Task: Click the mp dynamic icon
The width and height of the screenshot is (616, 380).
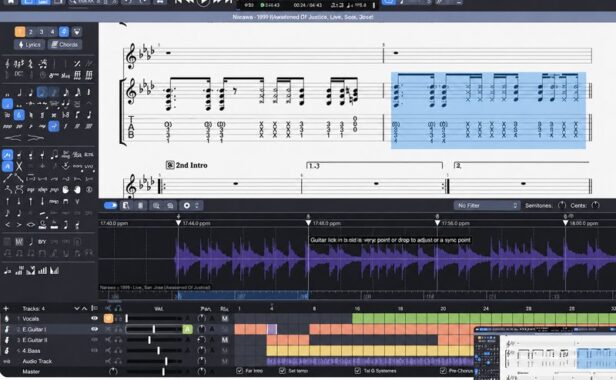Action: (x=42, y=127)
